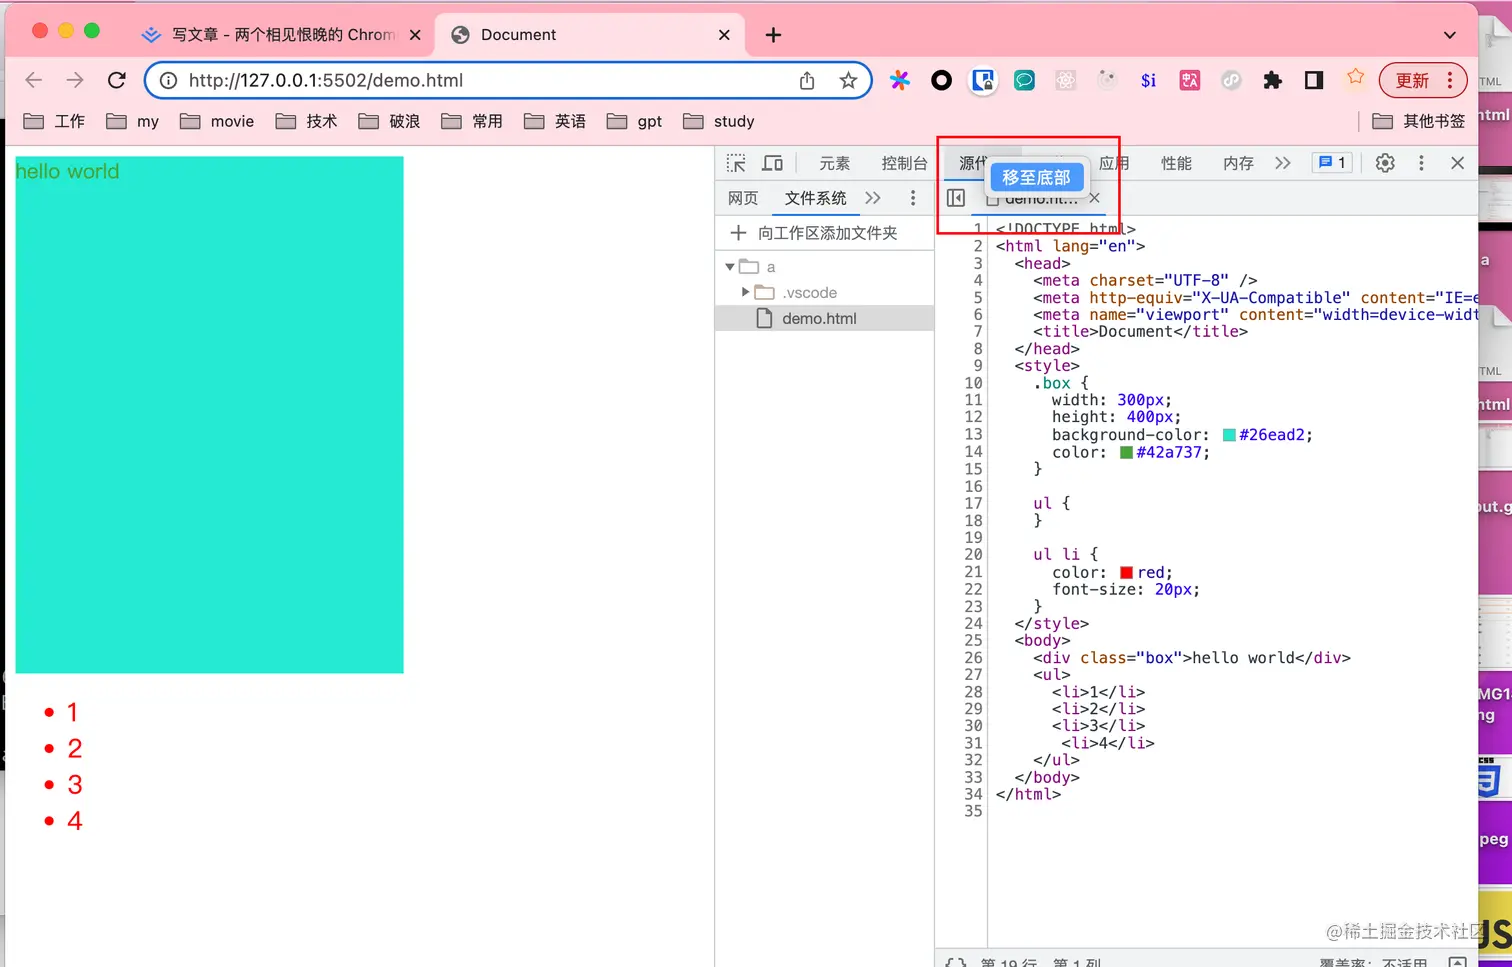The width and height of the screenshot is (1512, 967).
Task: Open DevTools settings gear
Action: point(1385,163)
